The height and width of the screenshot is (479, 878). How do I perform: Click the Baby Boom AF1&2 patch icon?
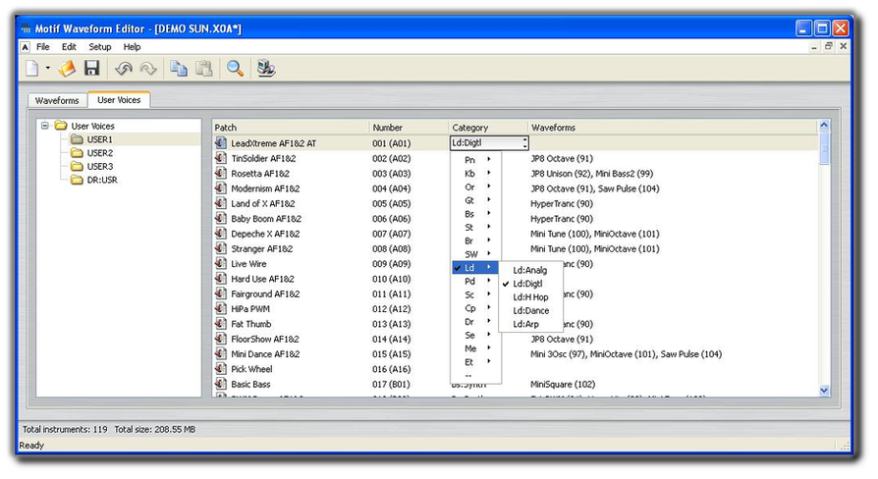click(x=221, y=218)
